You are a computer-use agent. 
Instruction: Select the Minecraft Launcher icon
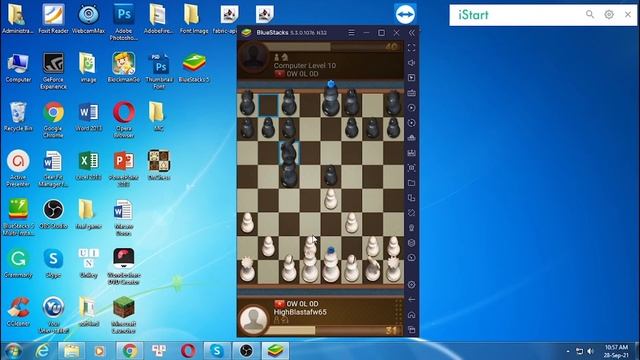[124, 315]
